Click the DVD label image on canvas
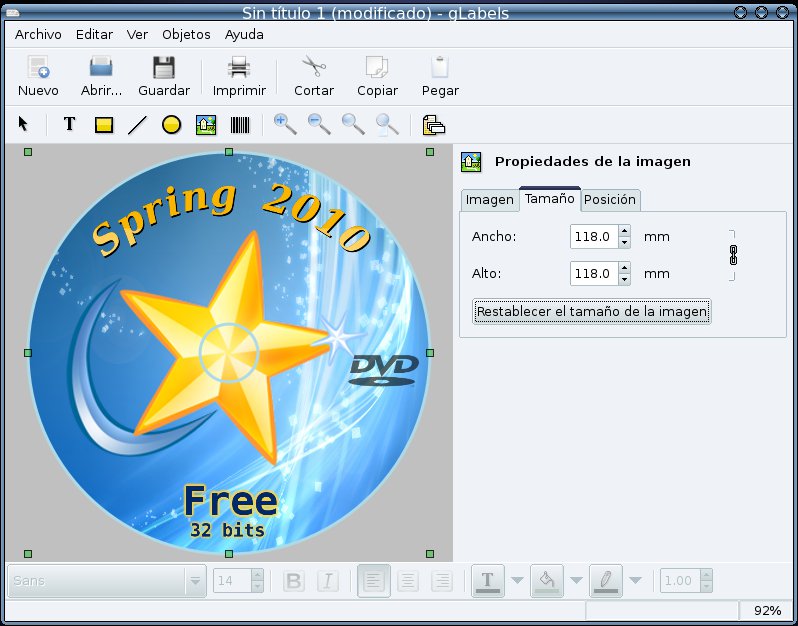The width and height of the screenshot is (798, 626). click(229, 353)
